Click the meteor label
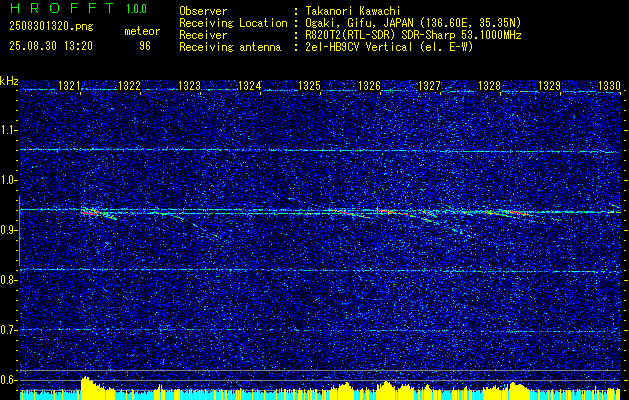629x400 pixels. pos(142,31)
